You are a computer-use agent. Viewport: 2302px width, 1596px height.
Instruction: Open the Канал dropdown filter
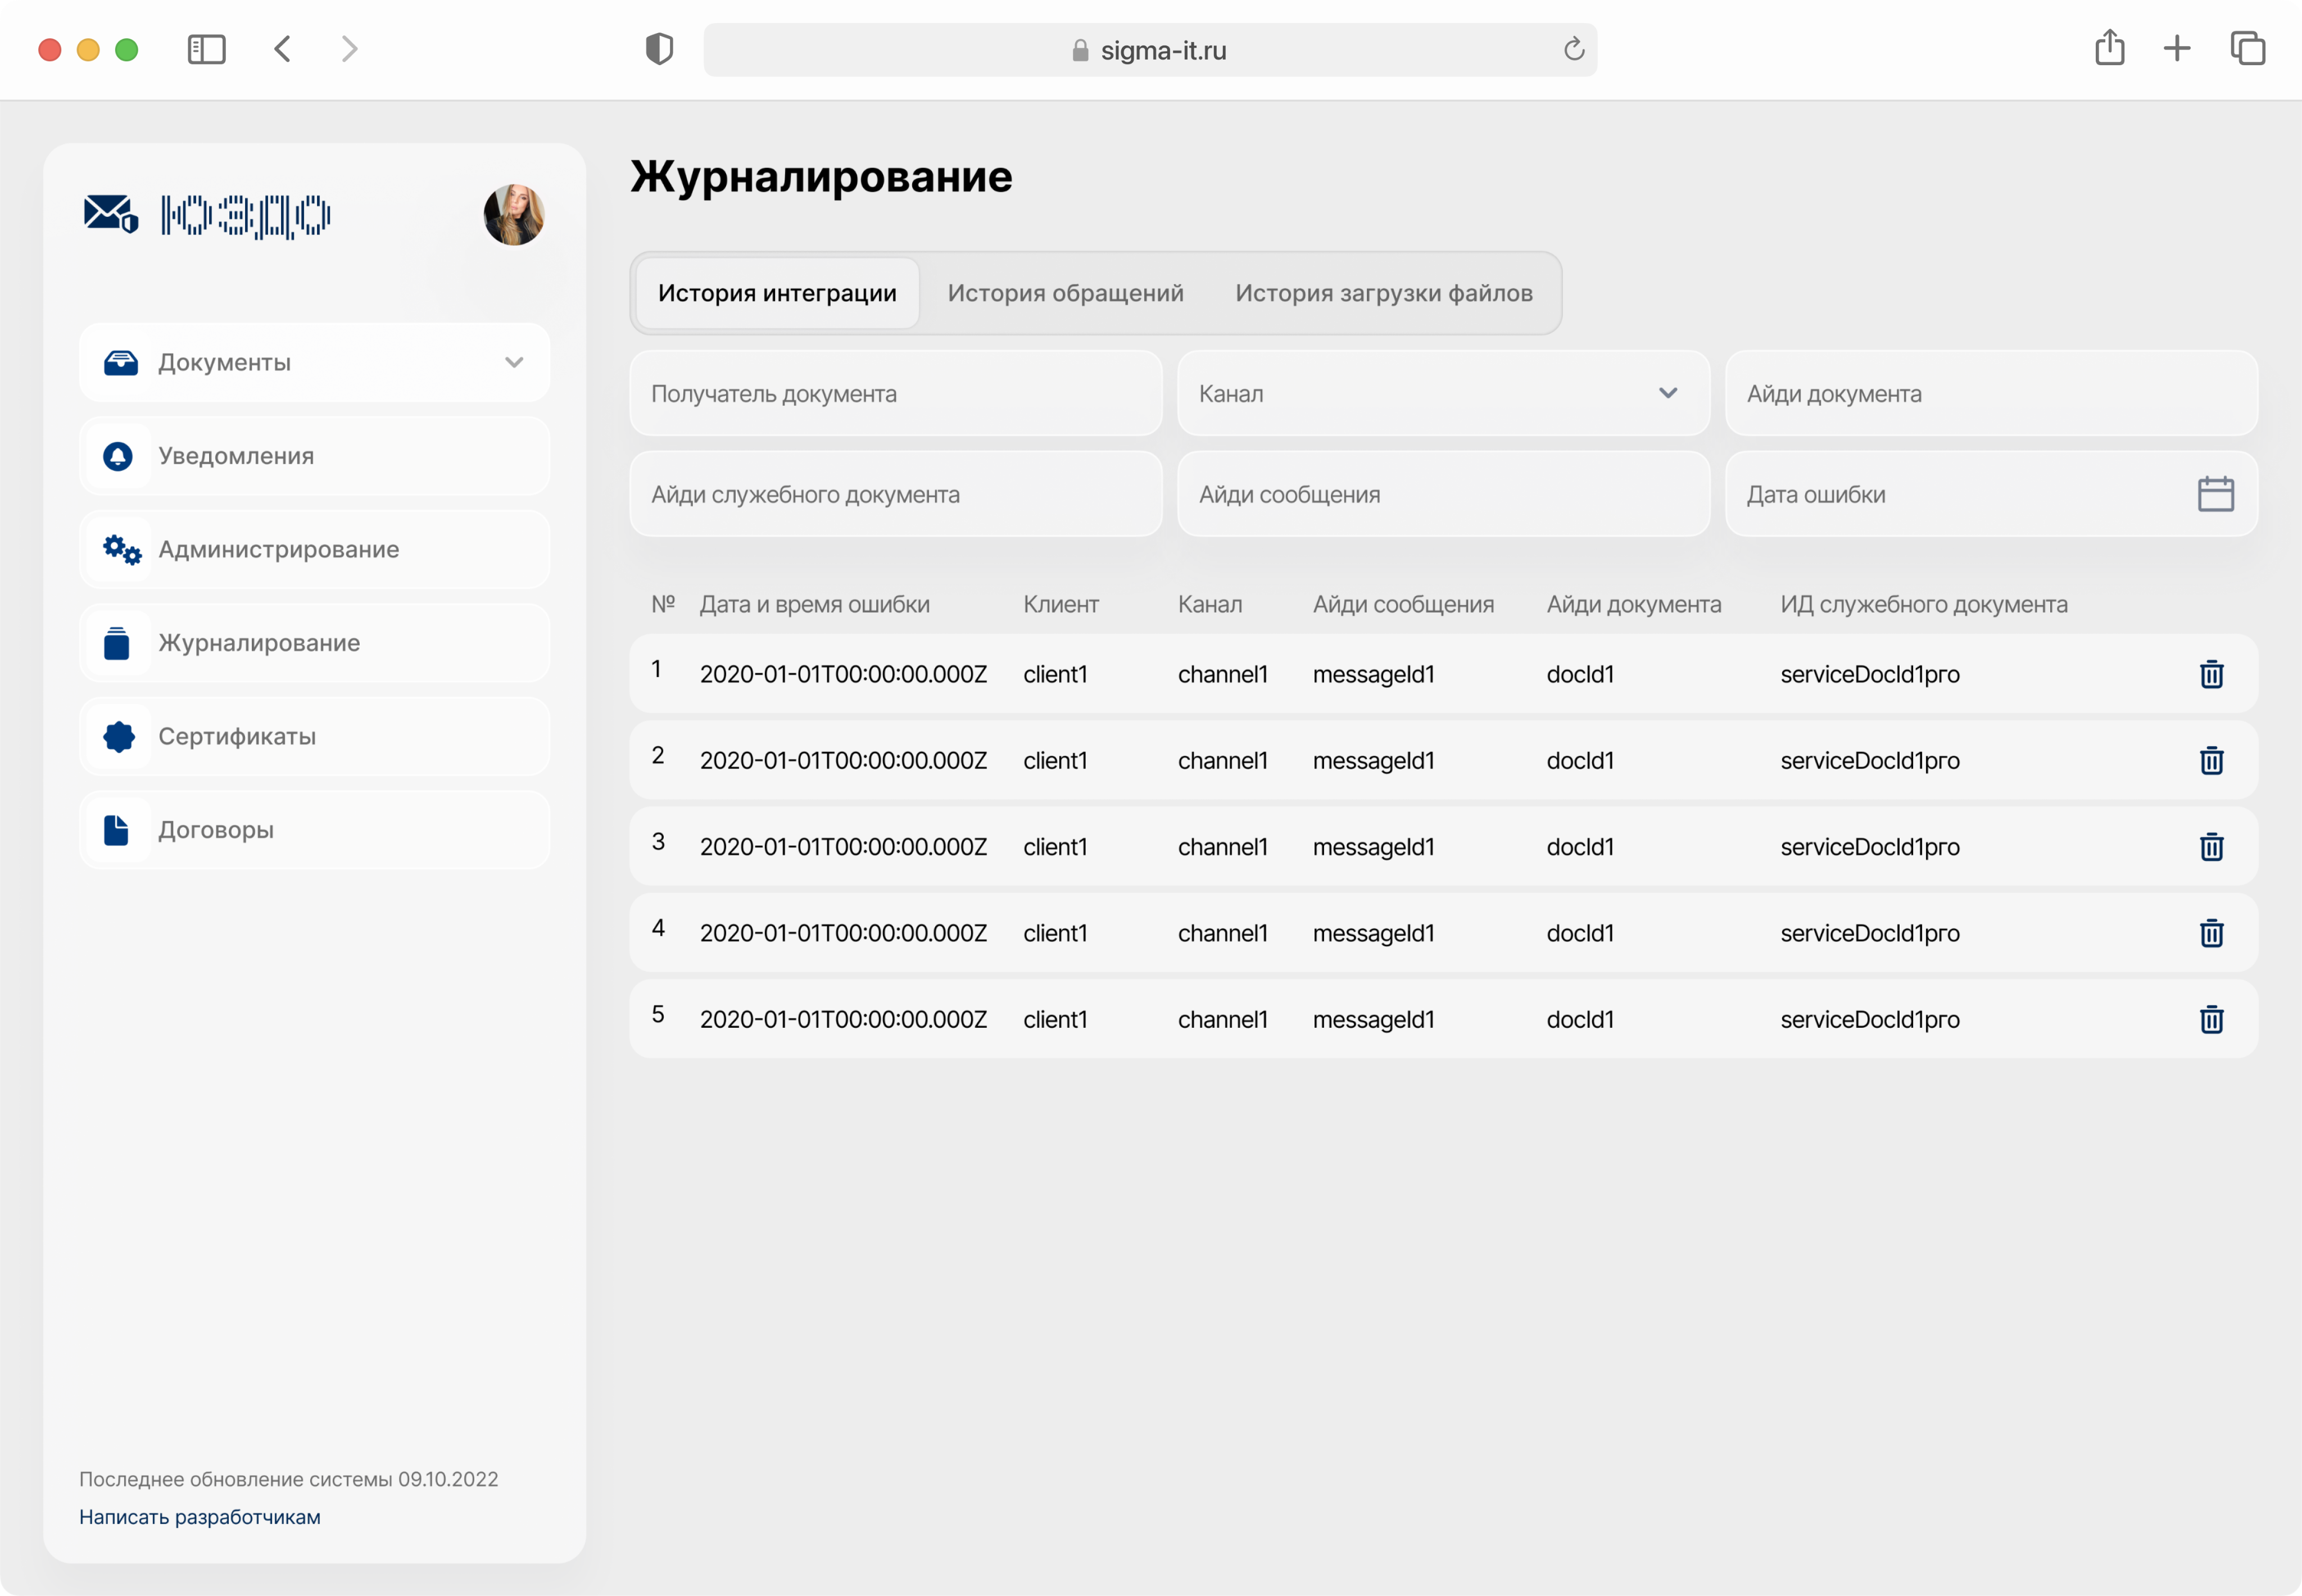point(1442,393)
